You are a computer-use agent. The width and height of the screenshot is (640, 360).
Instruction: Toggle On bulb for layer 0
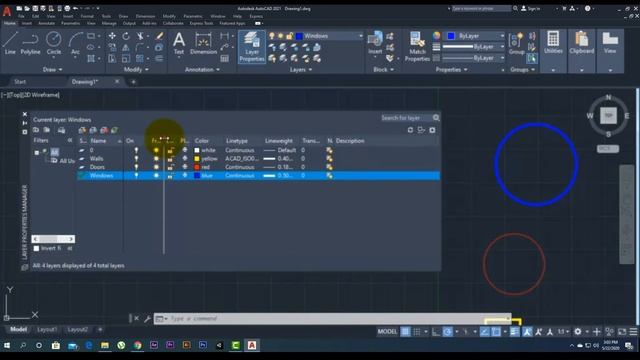tap(136, 150)
